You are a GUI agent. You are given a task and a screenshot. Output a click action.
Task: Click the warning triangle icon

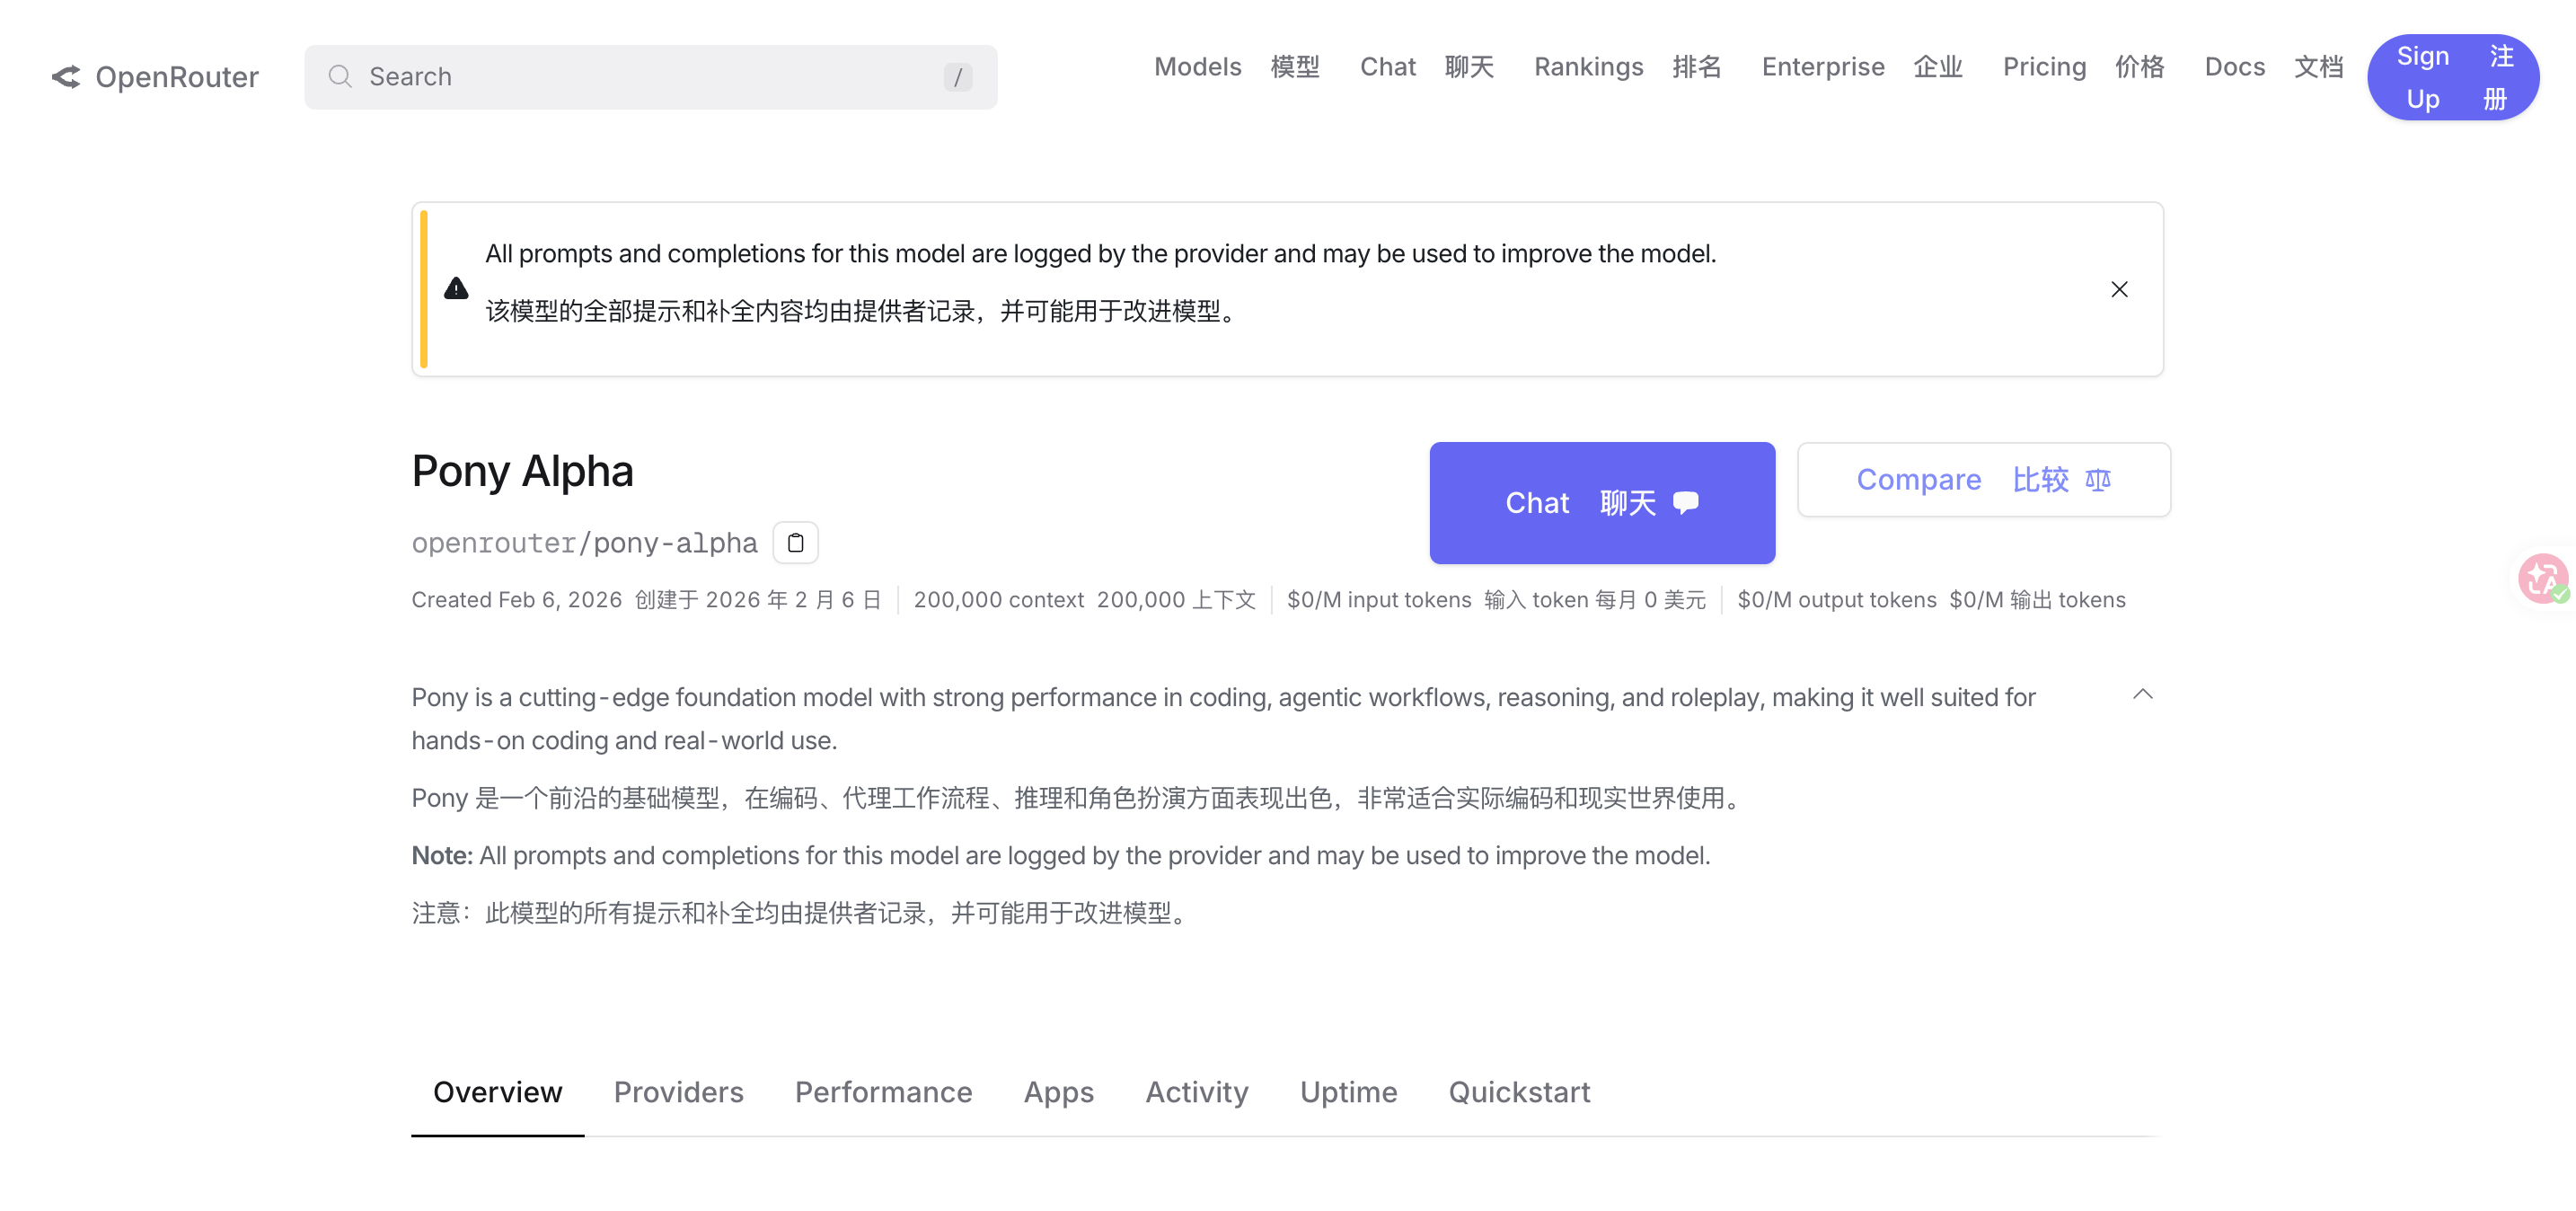point(456,289)
